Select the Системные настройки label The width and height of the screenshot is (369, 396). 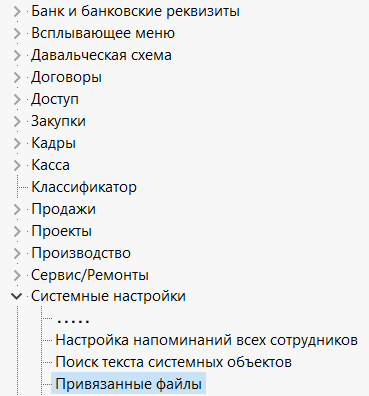point(108,296)
